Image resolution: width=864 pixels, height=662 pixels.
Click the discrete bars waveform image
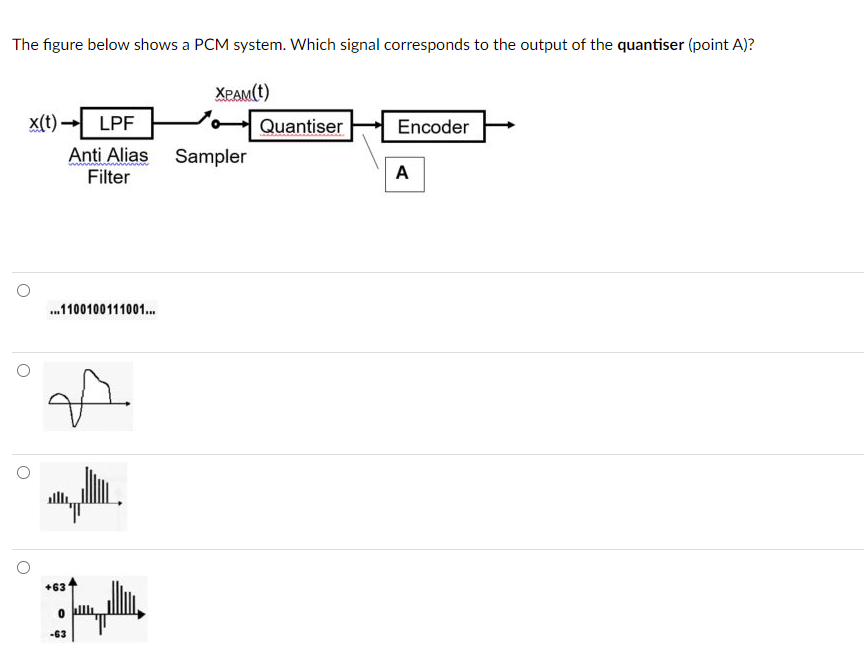tap(83, 494)
